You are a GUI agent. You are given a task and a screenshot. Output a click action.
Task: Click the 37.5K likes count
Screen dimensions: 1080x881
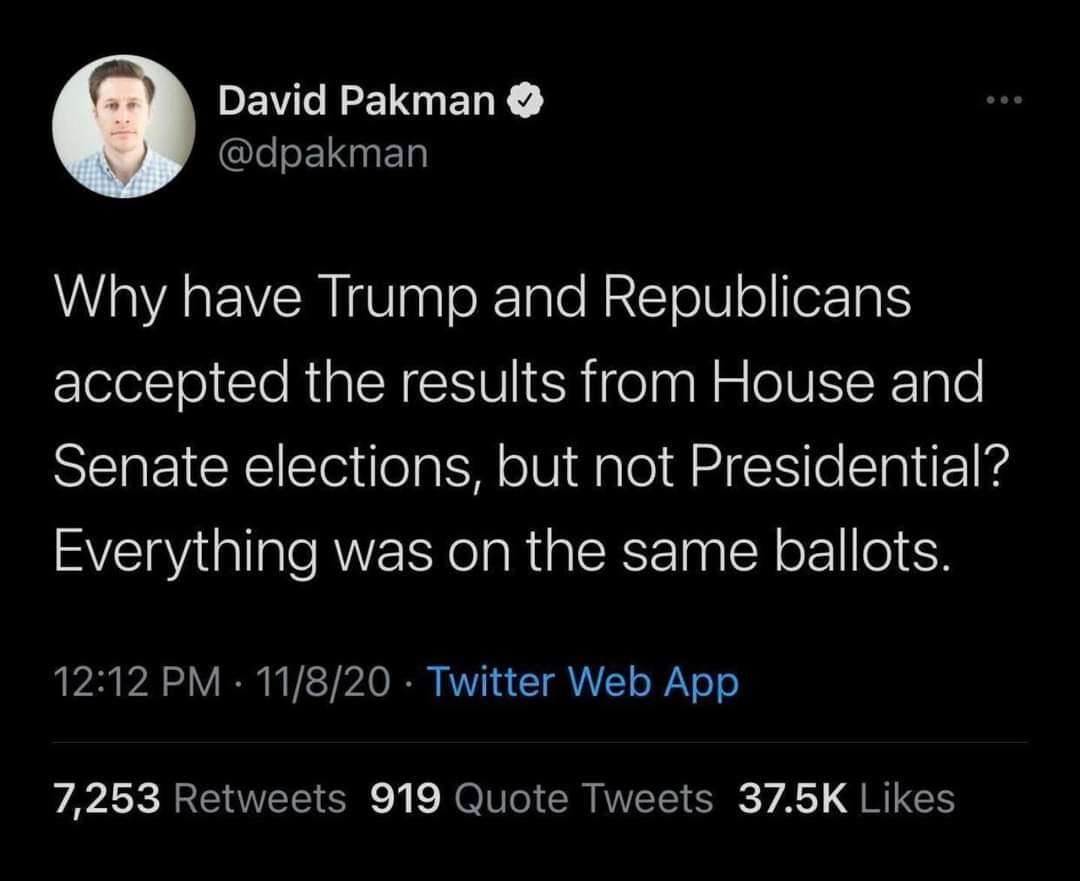(x=792, y=798)
